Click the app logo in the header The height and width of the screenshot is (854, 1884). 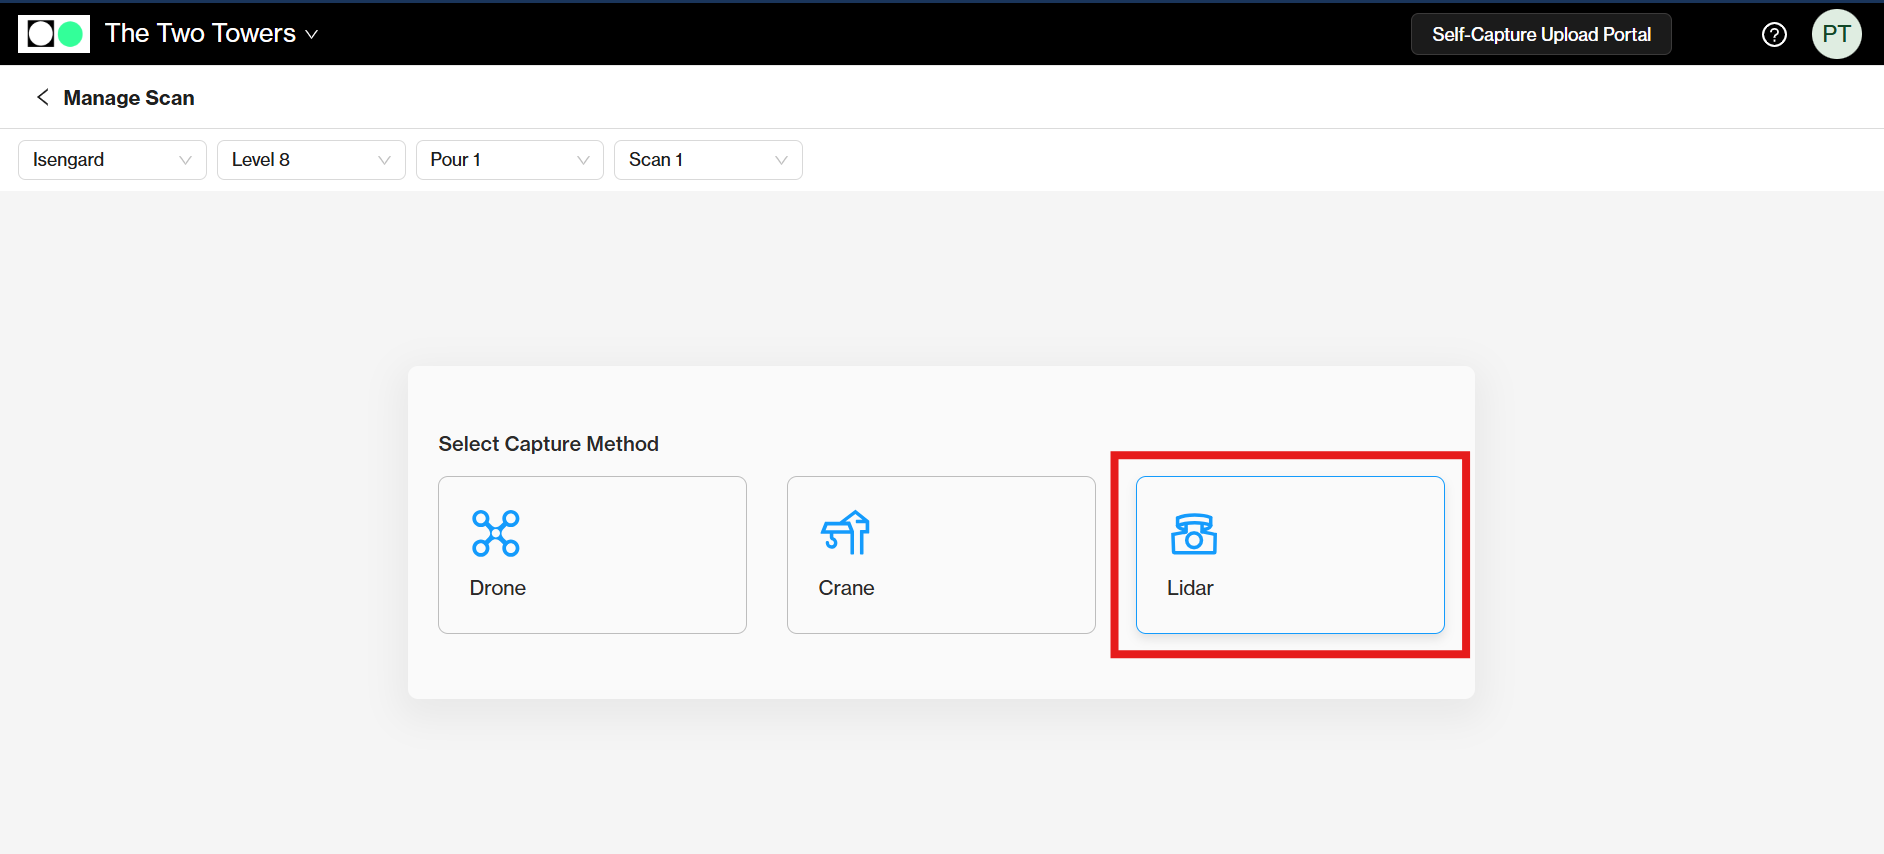coord(54,34)
